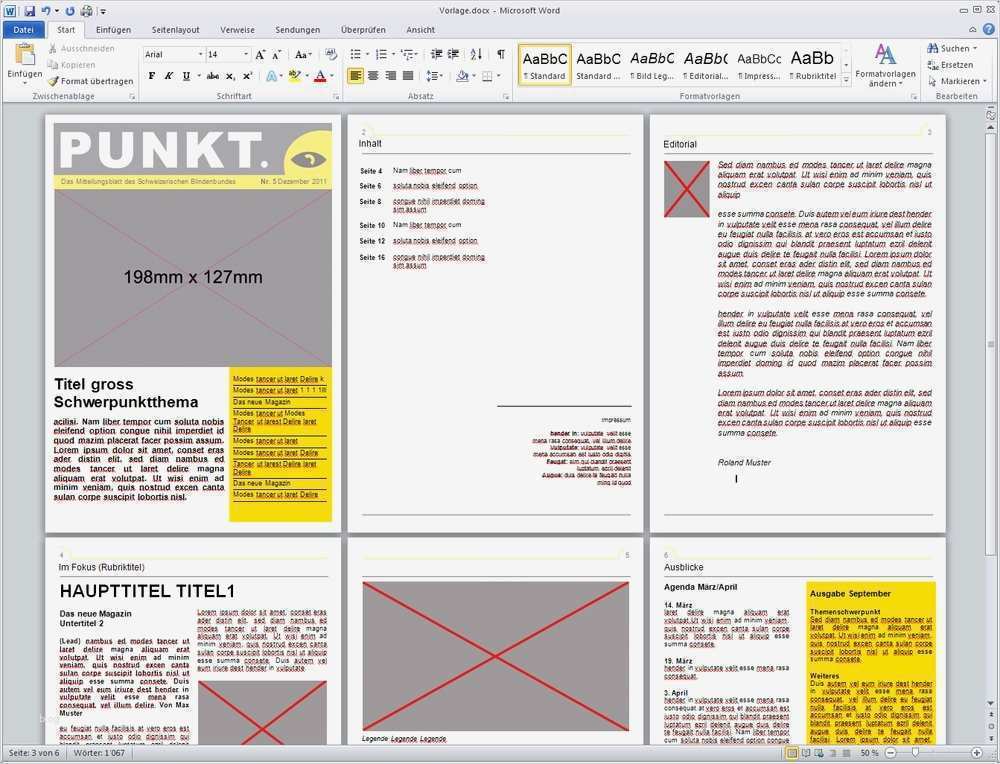The height and width of the screenshot is (764, 1000).
Task: Open the Suchen dropdown arrow
Action: point(975,48)
